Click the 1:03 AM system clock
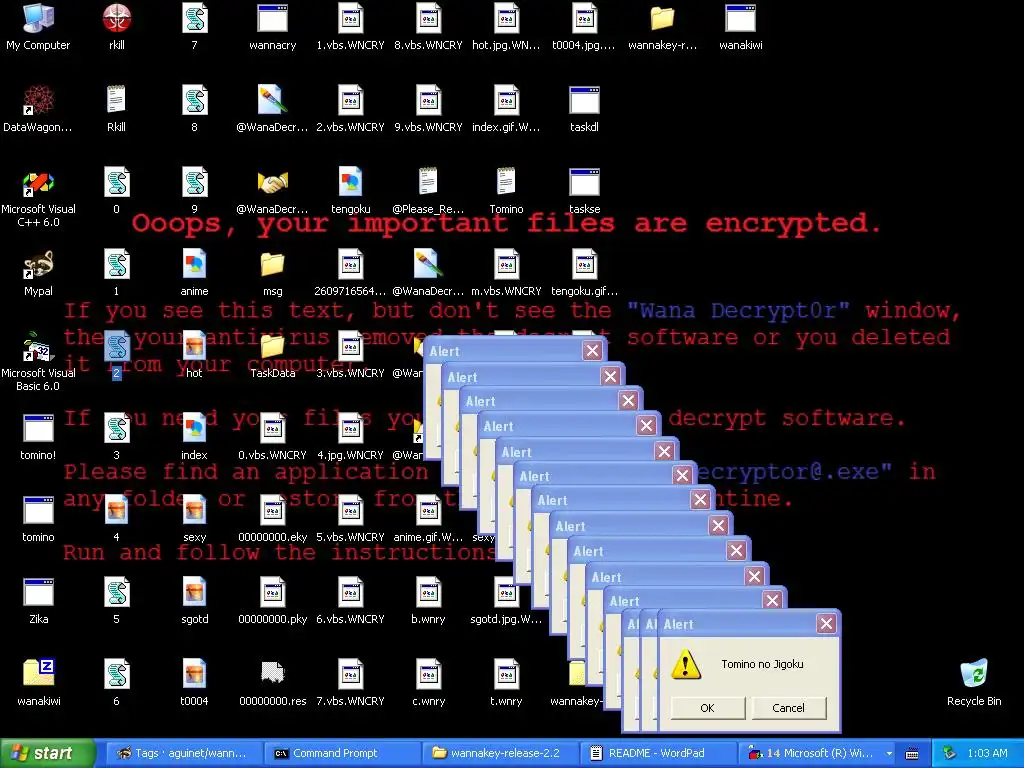Viewport: 1024px width, 768px height. point(987,753)
